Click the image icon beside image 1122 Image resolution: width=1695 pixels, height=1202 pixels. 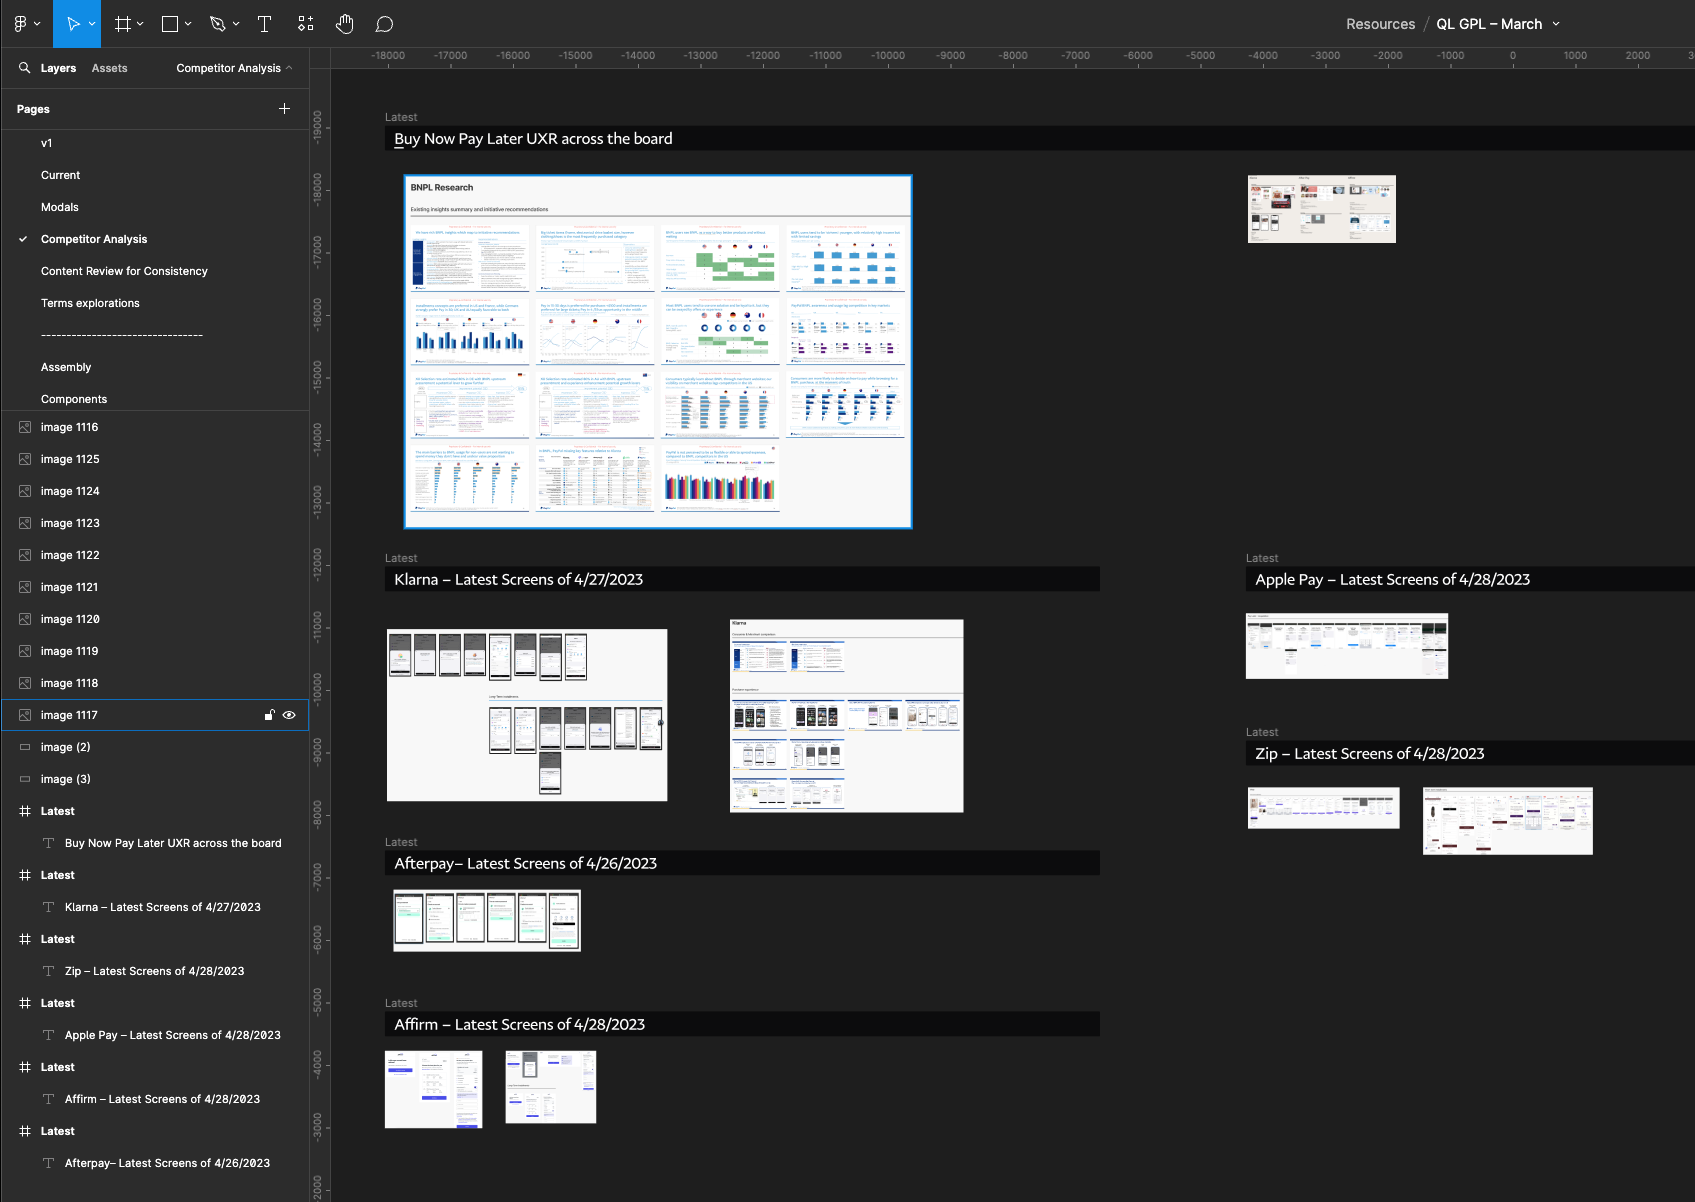click(x=25, y=555)
